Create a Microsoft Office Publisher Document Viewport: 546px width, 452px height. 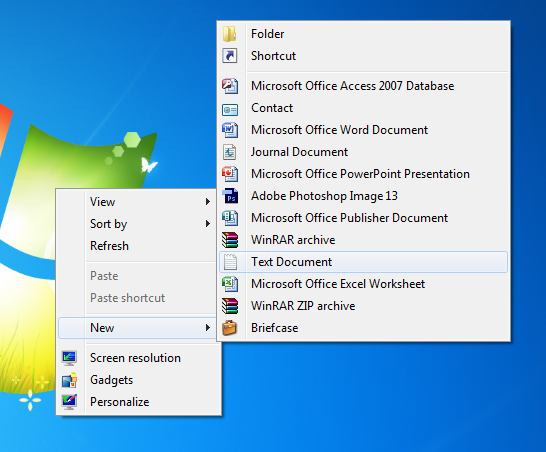364,218
